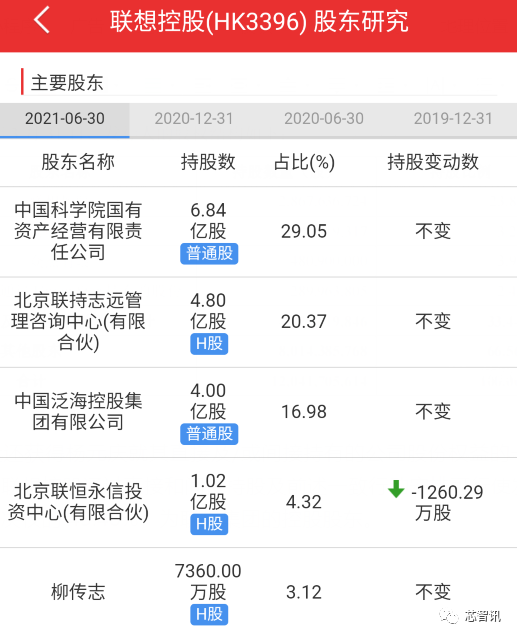Open the 2020-06-30 tab
This screenshot has height=639, width=517.
click(323, 119)
